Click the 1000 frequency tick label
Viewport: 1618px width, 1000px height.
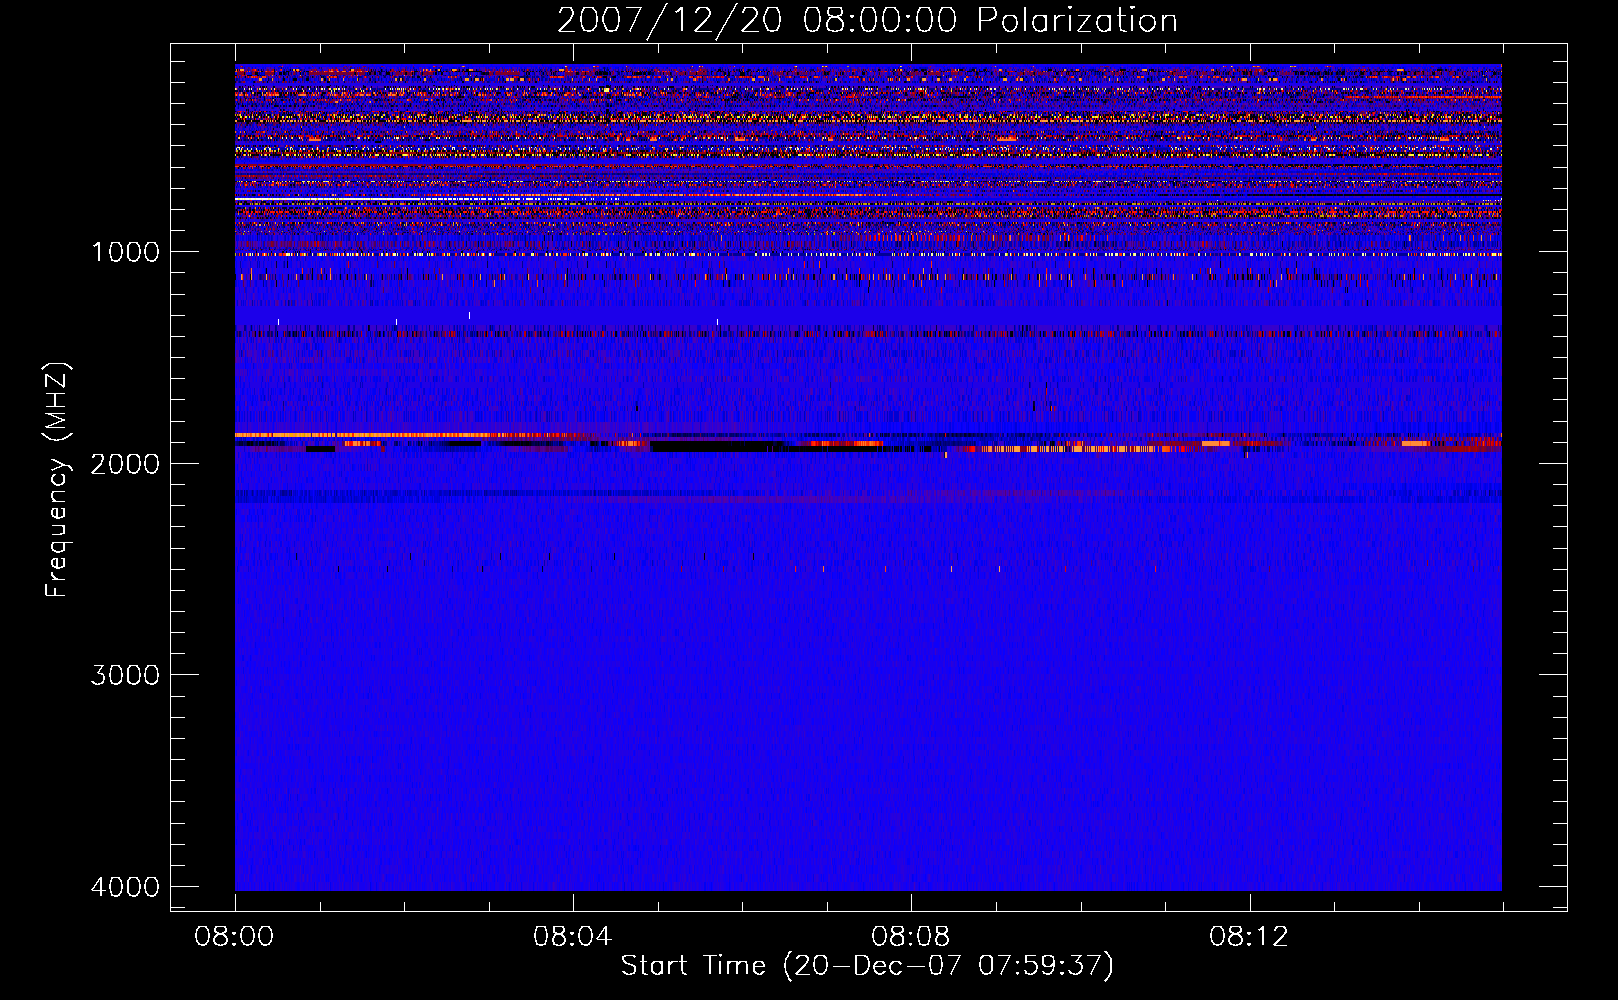click(x=125, y=252)
